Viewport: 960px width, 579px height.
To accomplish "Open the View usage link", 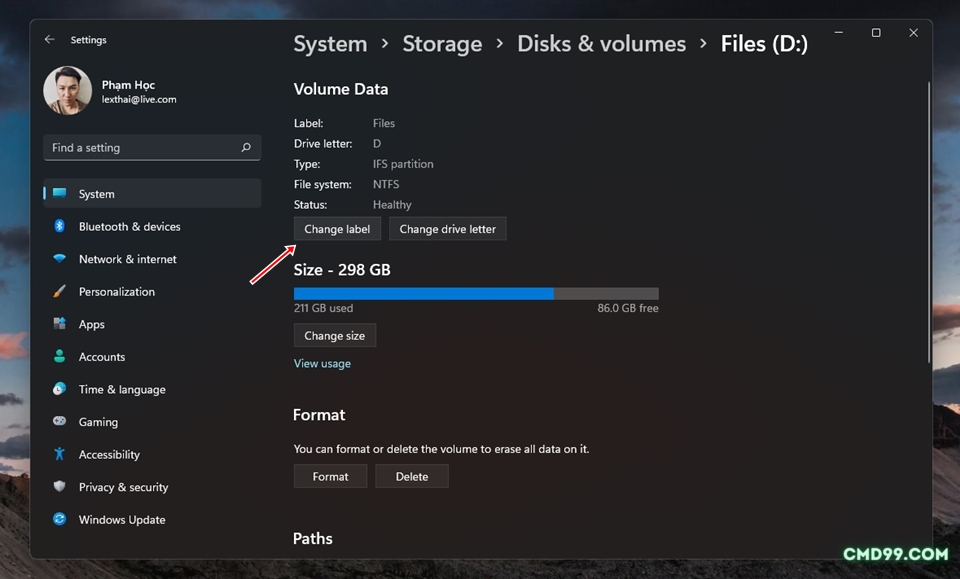I will 322,364.
